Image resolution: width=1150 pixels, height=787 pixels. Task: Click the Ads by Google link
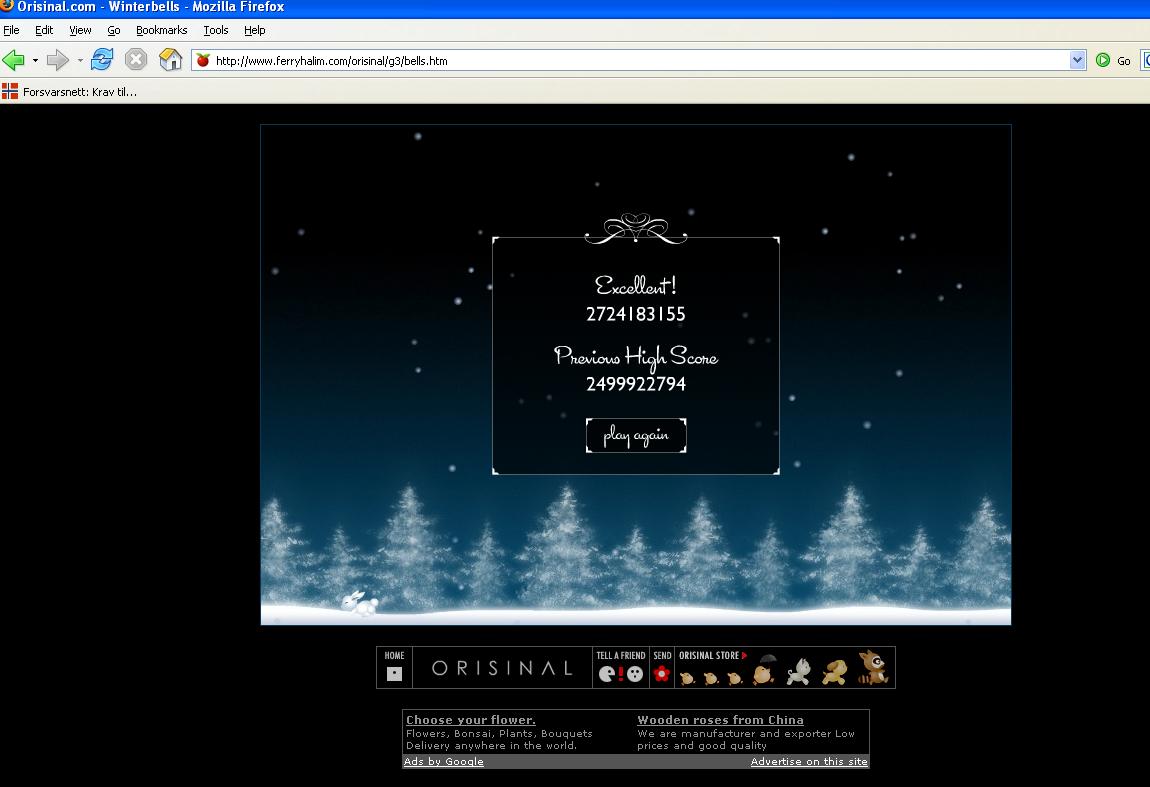pos(444,761)
